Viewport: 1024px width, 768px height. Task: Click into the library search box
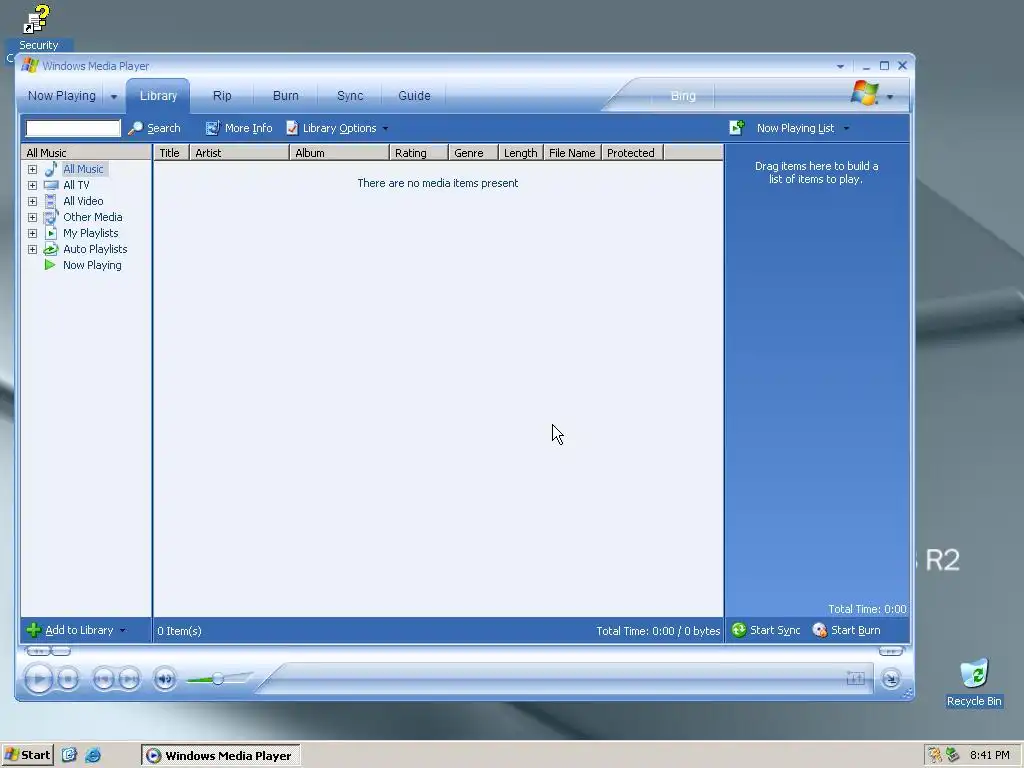click(x=73, y=128)
